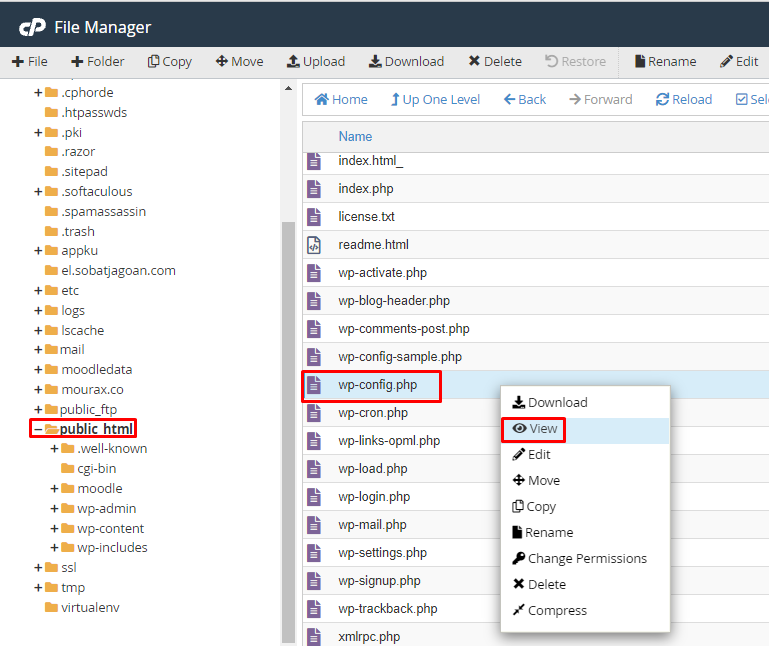Choose Edit in context menu
Screen dimensions: 769x646
click(585, 455)
